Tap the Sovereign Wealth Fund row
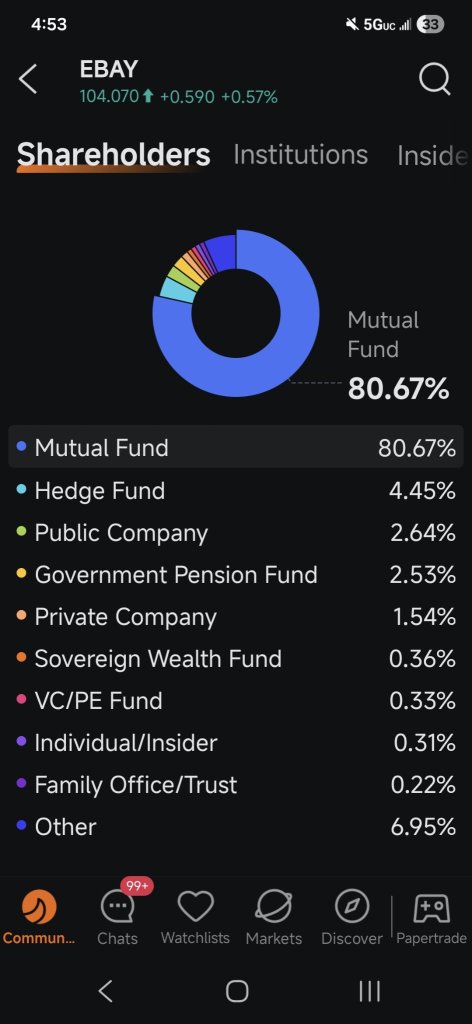The width and height of the screenshot is (472, 1024). pos(236,658)
